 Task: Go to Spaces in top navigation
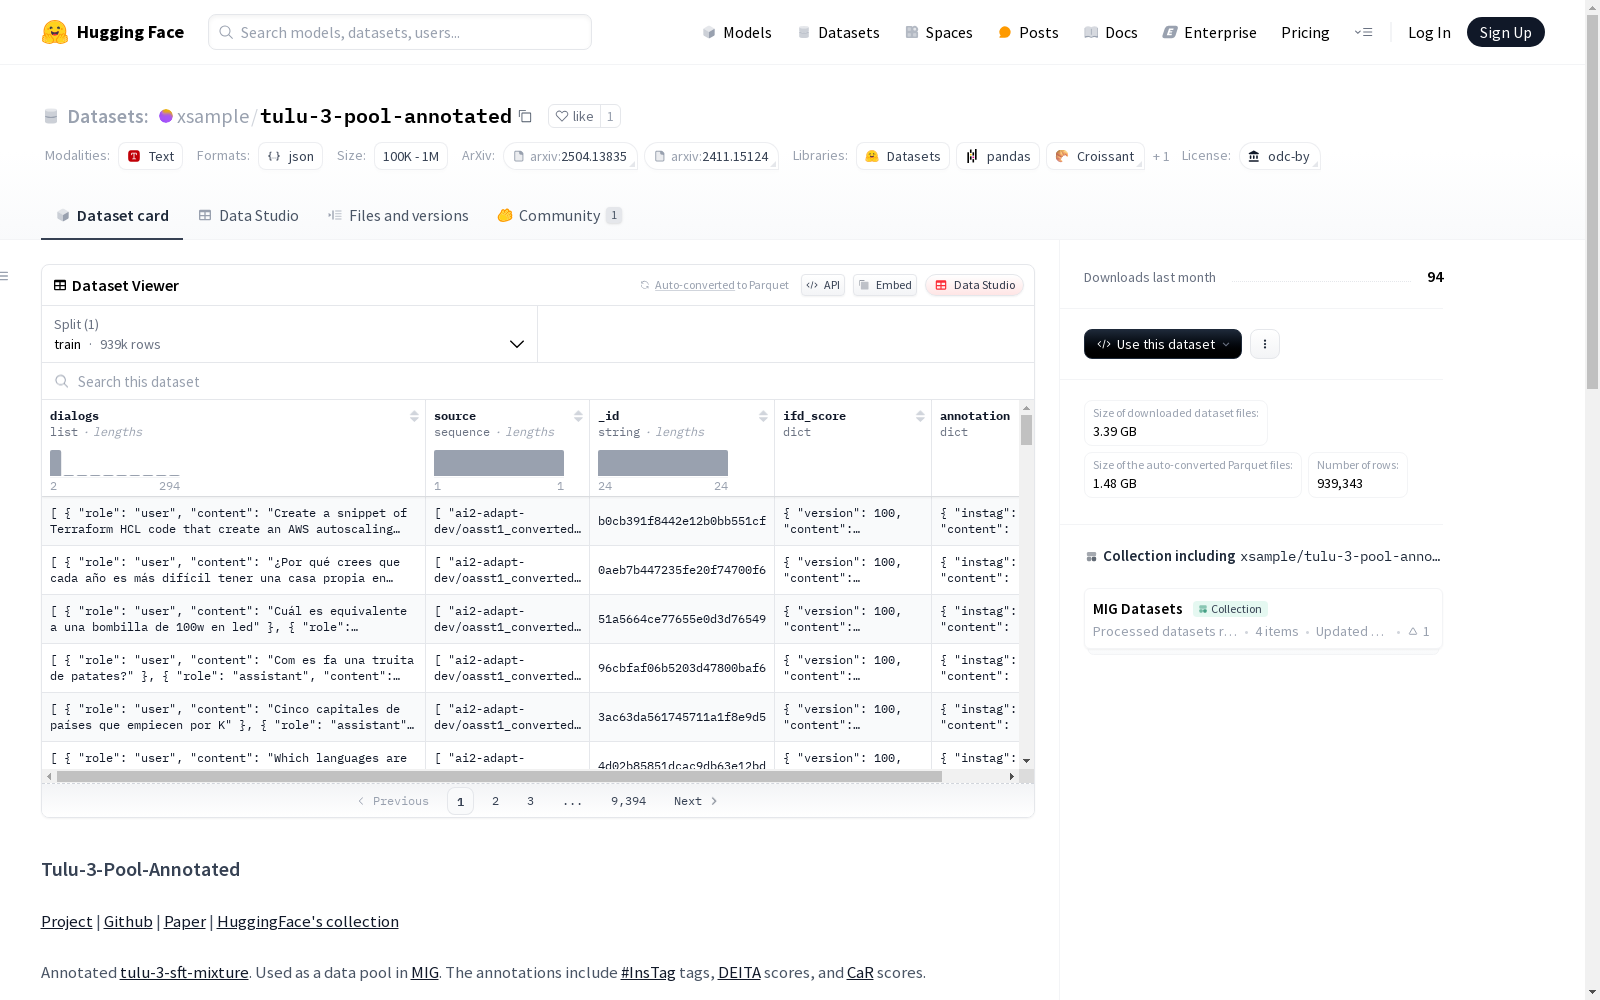click(x=939, y=32)
